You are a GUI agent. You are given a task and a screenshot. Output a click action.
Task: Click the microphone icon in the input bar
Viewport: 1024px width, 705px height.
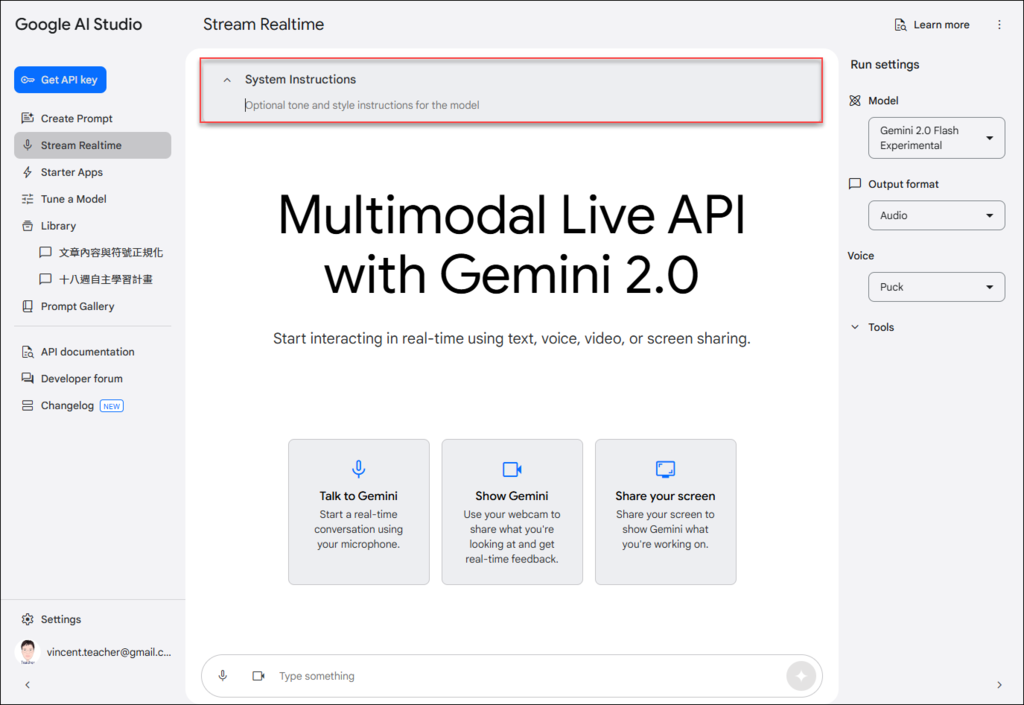223,676
